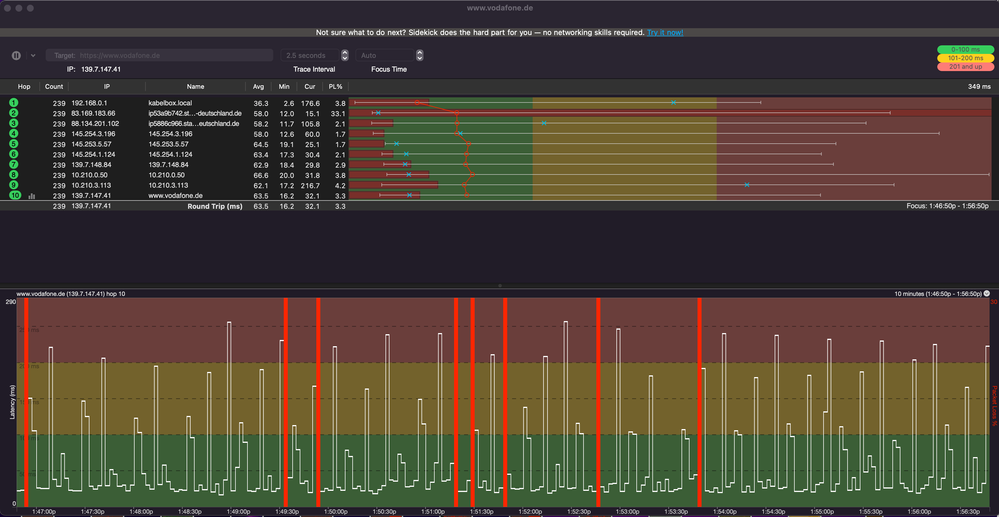Click 66.6 average value of hop 8
999x517 pixels.
click(261, 175)
